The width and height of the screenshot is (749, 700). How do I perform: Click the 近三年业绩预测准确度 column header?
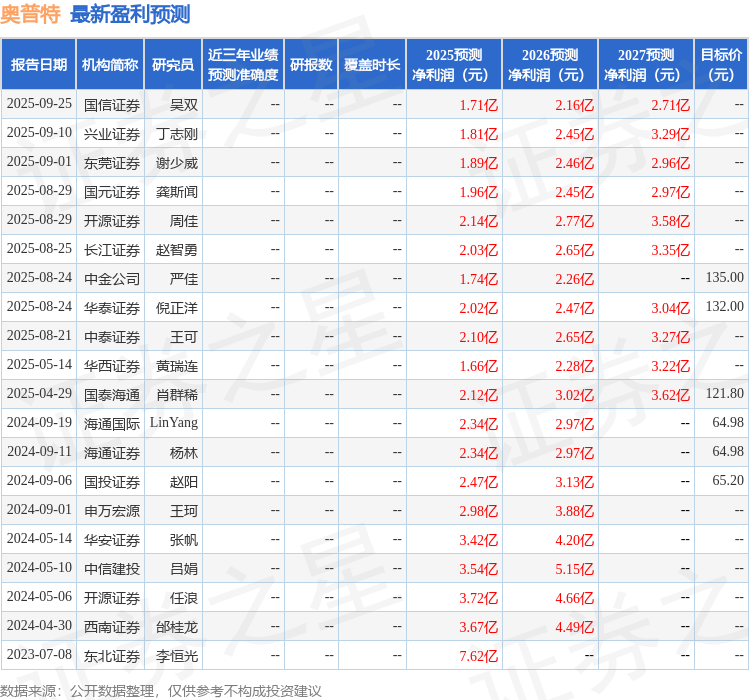[242, 65]
